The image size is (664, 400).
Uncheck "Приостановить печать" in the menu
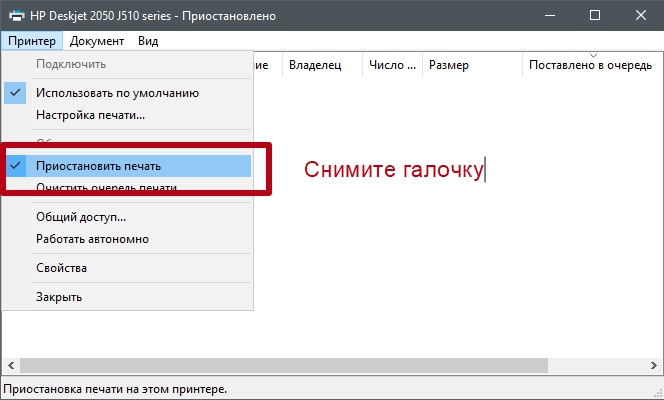pos(98,166)
